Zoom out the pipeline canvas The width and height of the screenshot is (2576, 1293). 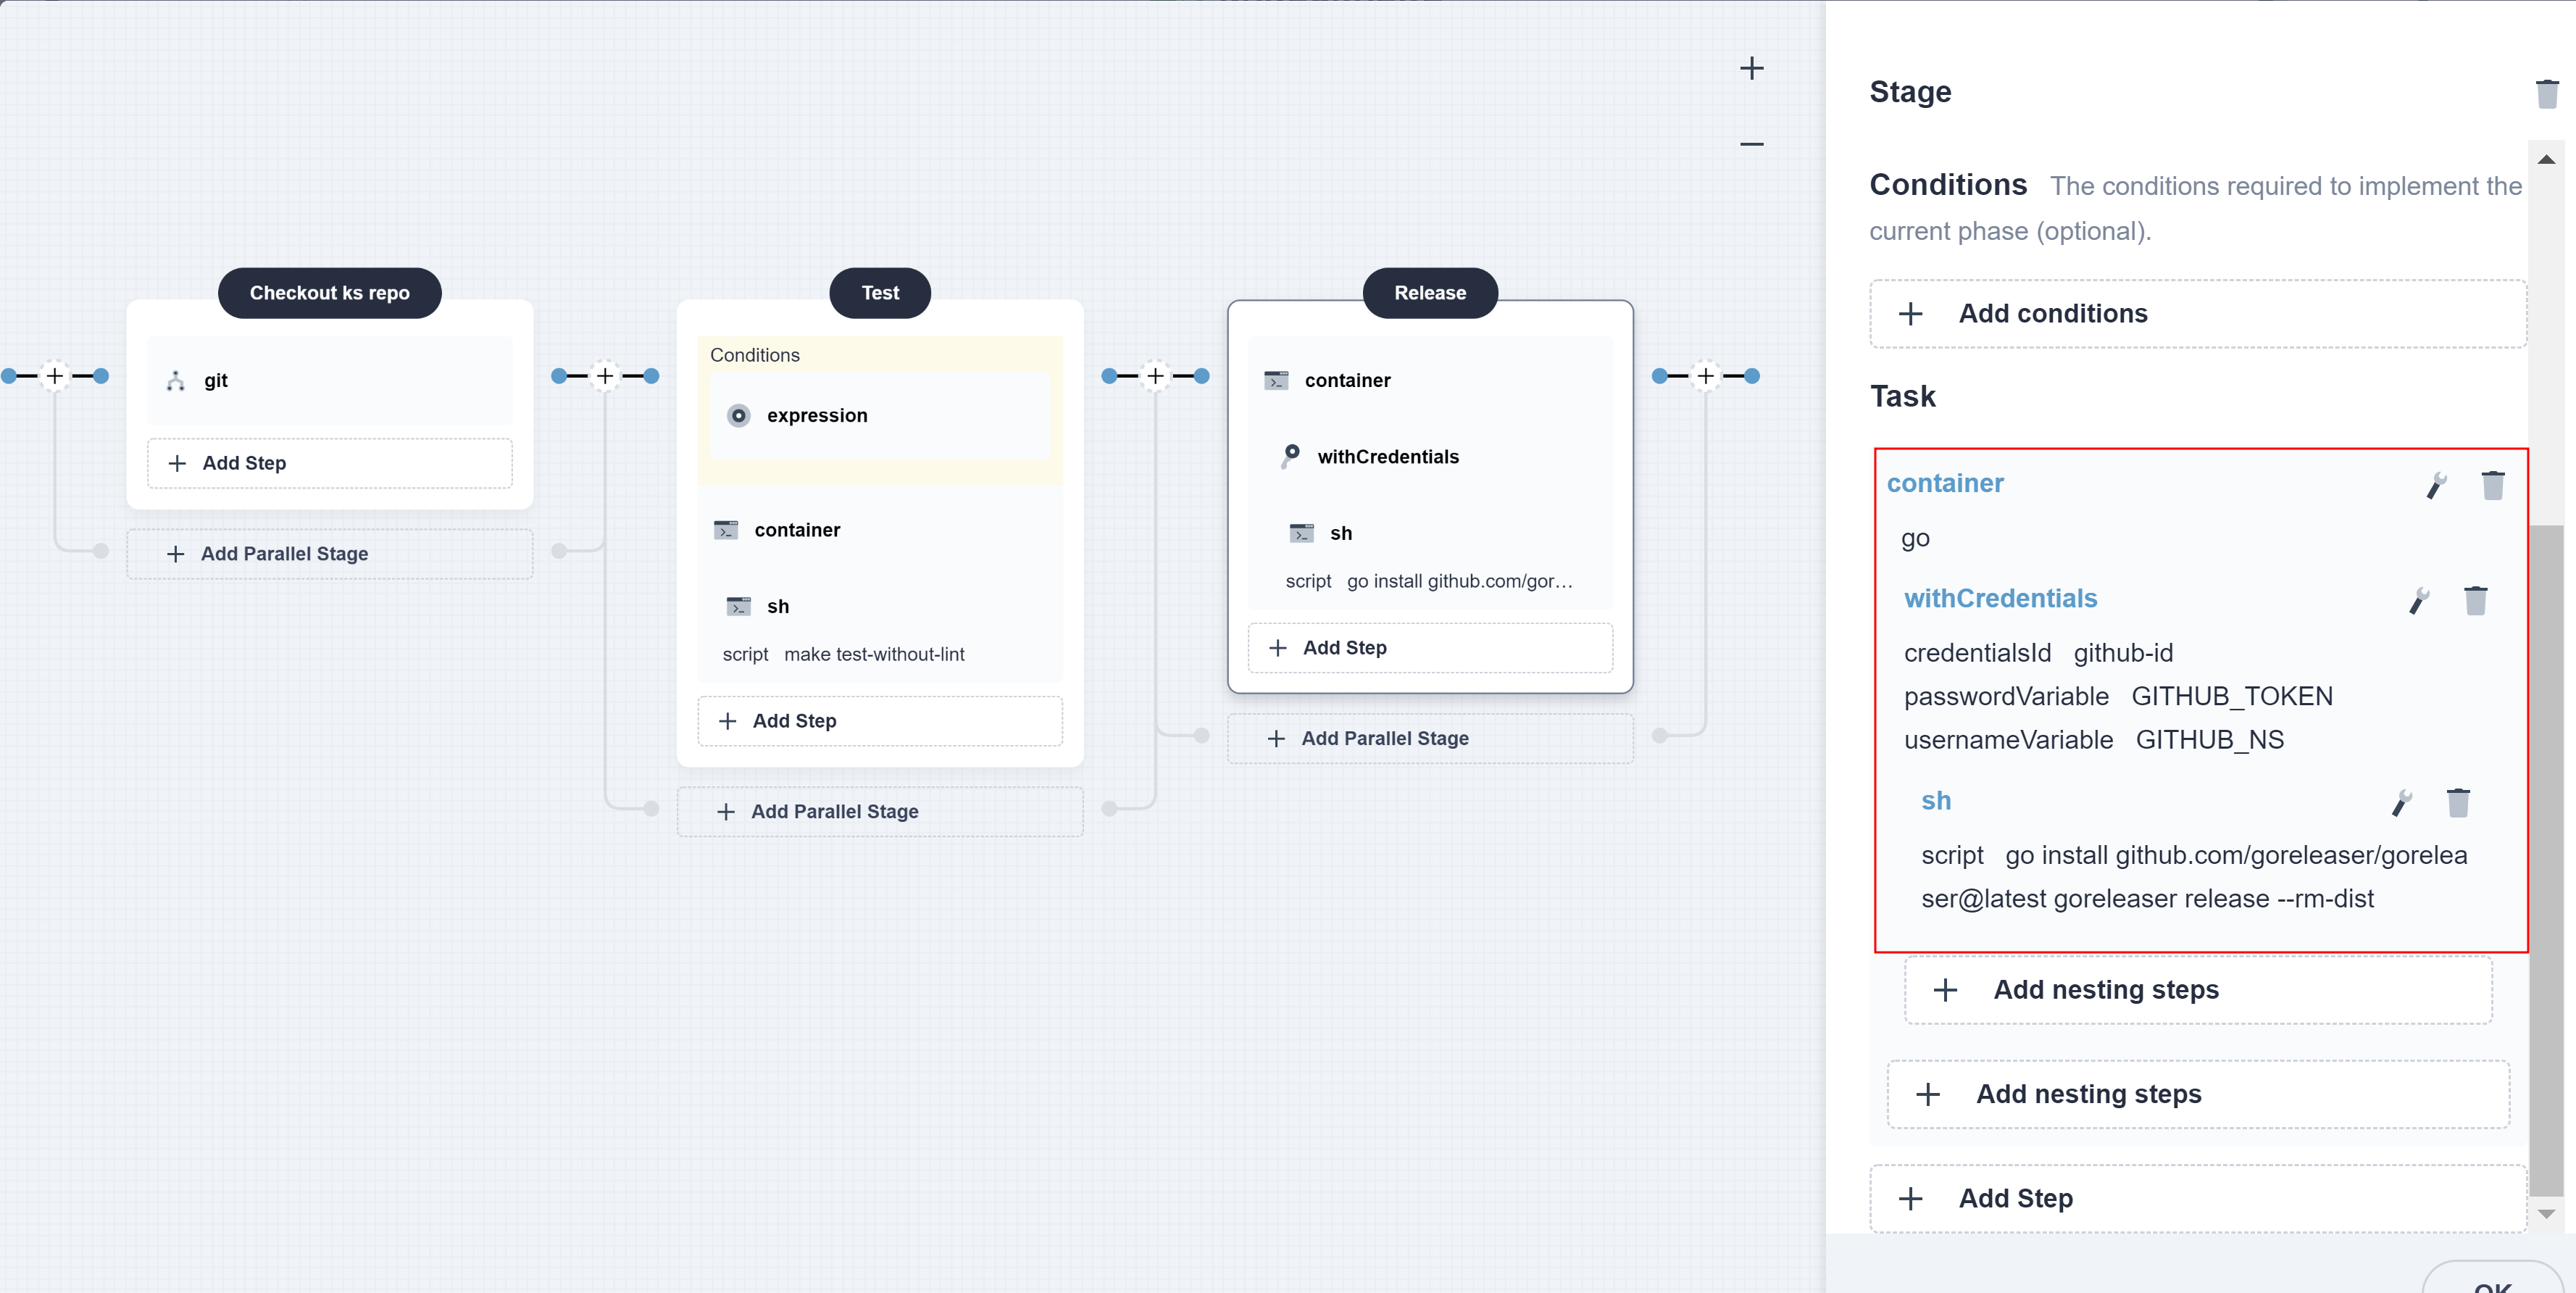tap(1751, 144)
